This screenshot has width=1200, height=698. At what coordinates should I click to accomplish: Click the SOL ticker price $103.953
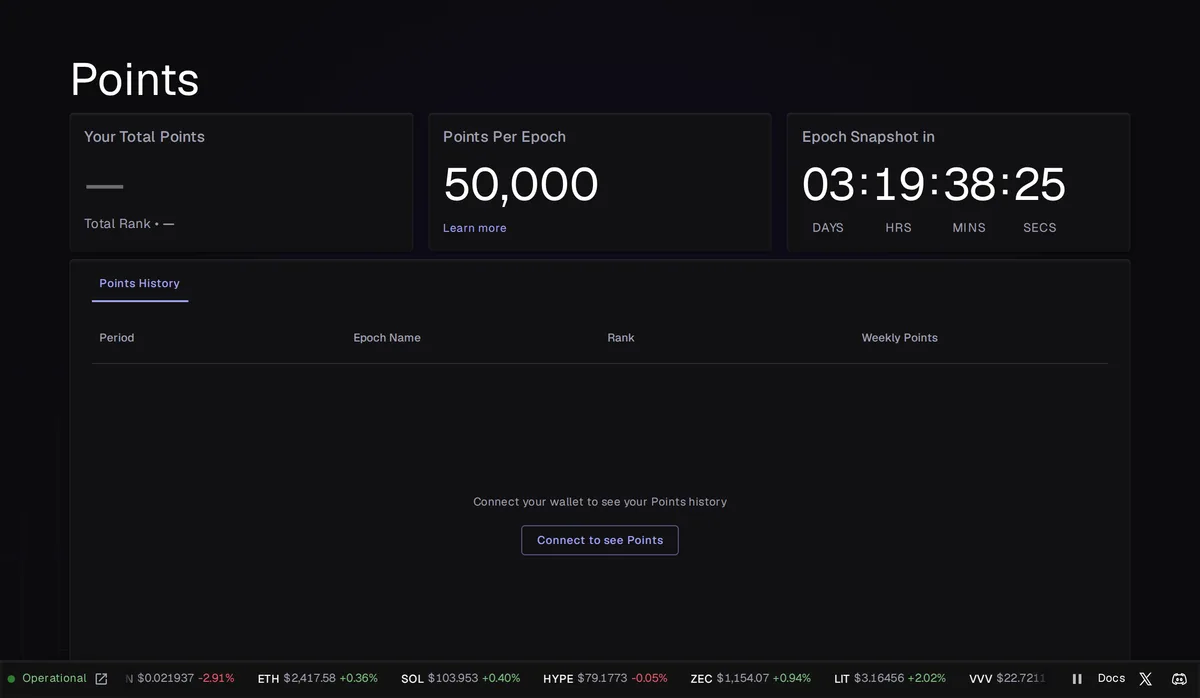click(x=453, y=679)
